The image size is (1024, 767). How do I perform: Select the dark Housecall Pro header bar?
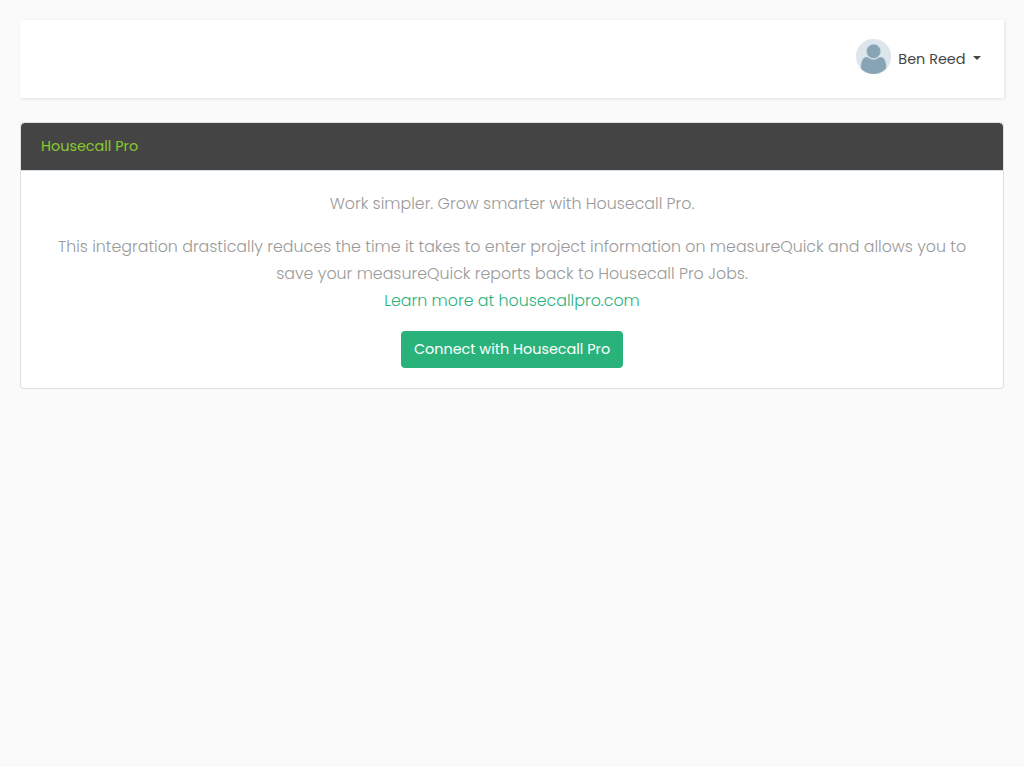pyautogui.click(x=512, y=145)
